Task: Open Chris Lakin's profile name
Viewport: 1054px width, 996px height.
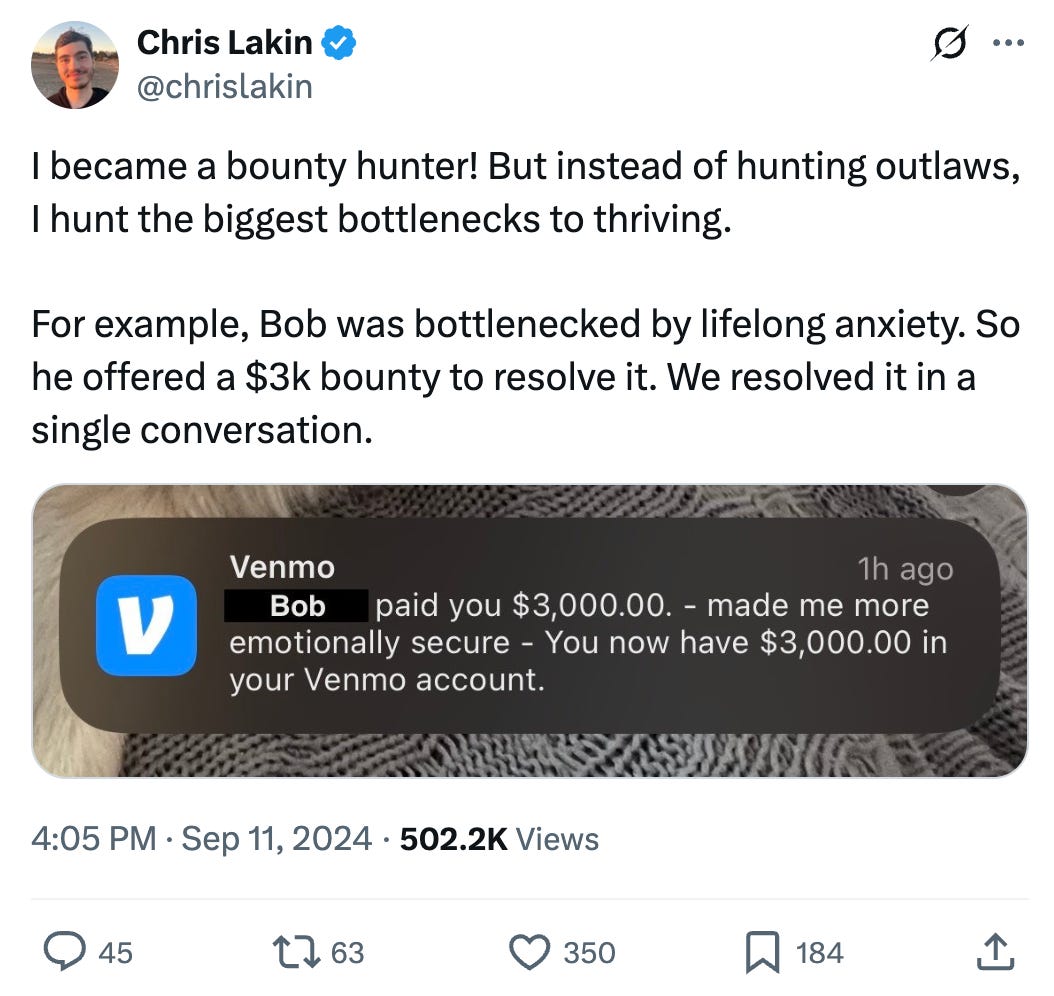Action: coord(225,42)
